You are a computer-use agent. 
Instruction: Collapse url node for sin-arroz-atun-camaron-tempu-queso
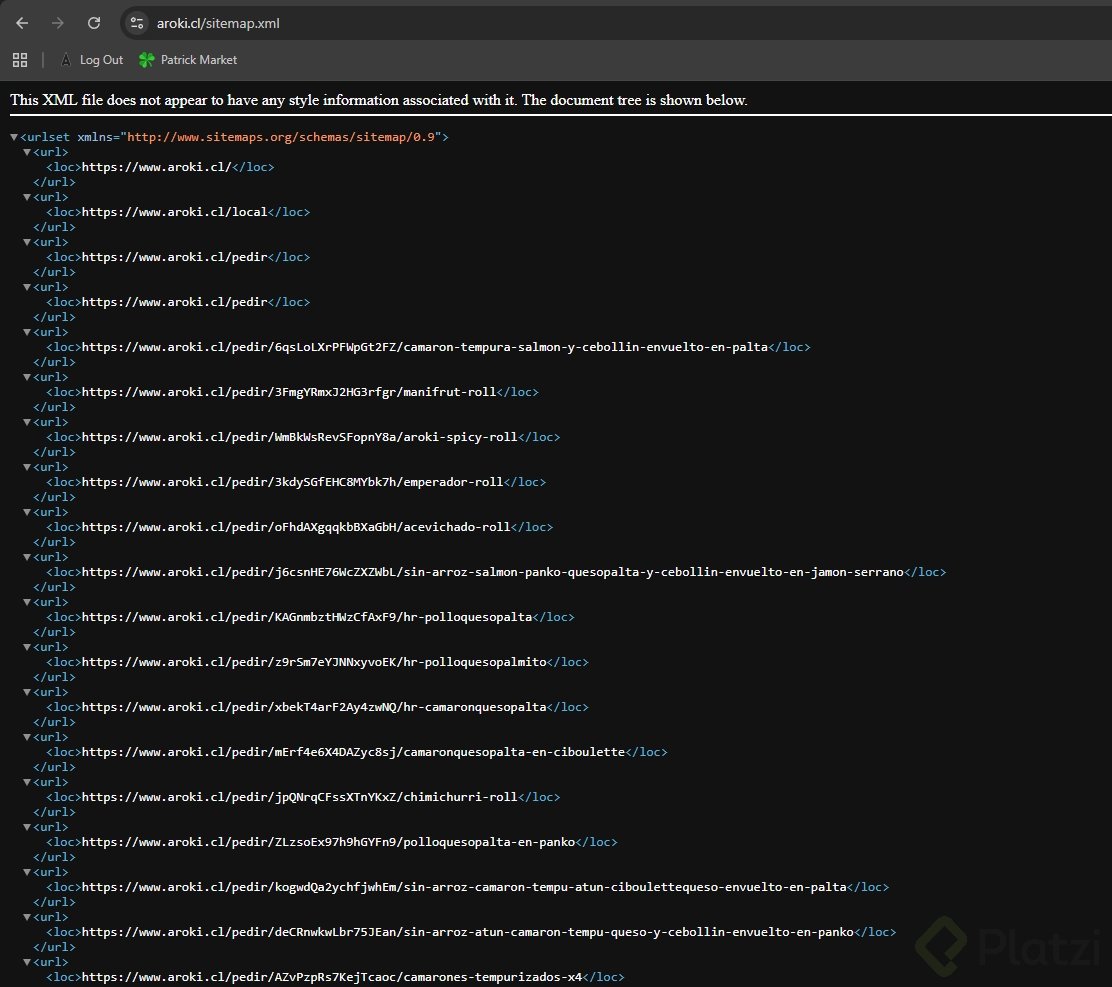point(27,918)
